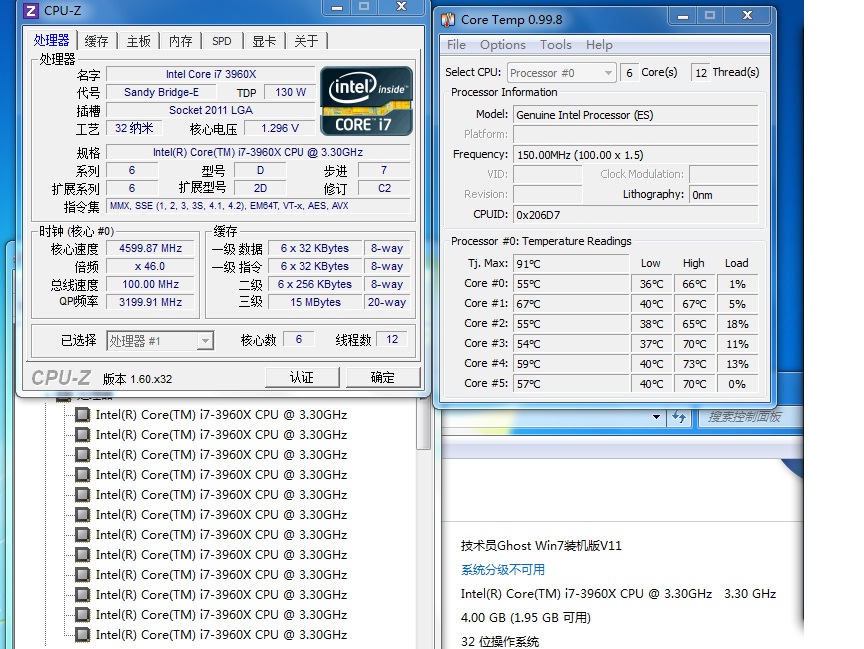Click the ninth i7-3960X processor chip icon

83,575
